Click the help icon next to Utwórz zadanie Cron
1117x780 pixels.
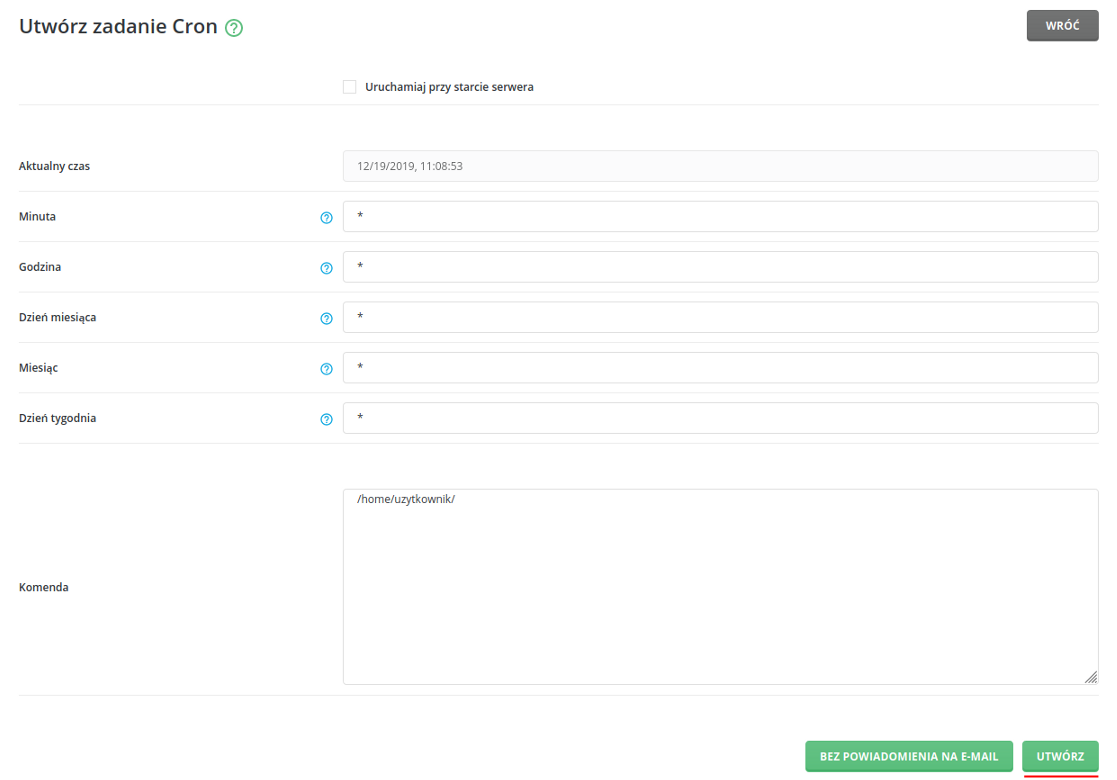(234, 28)
